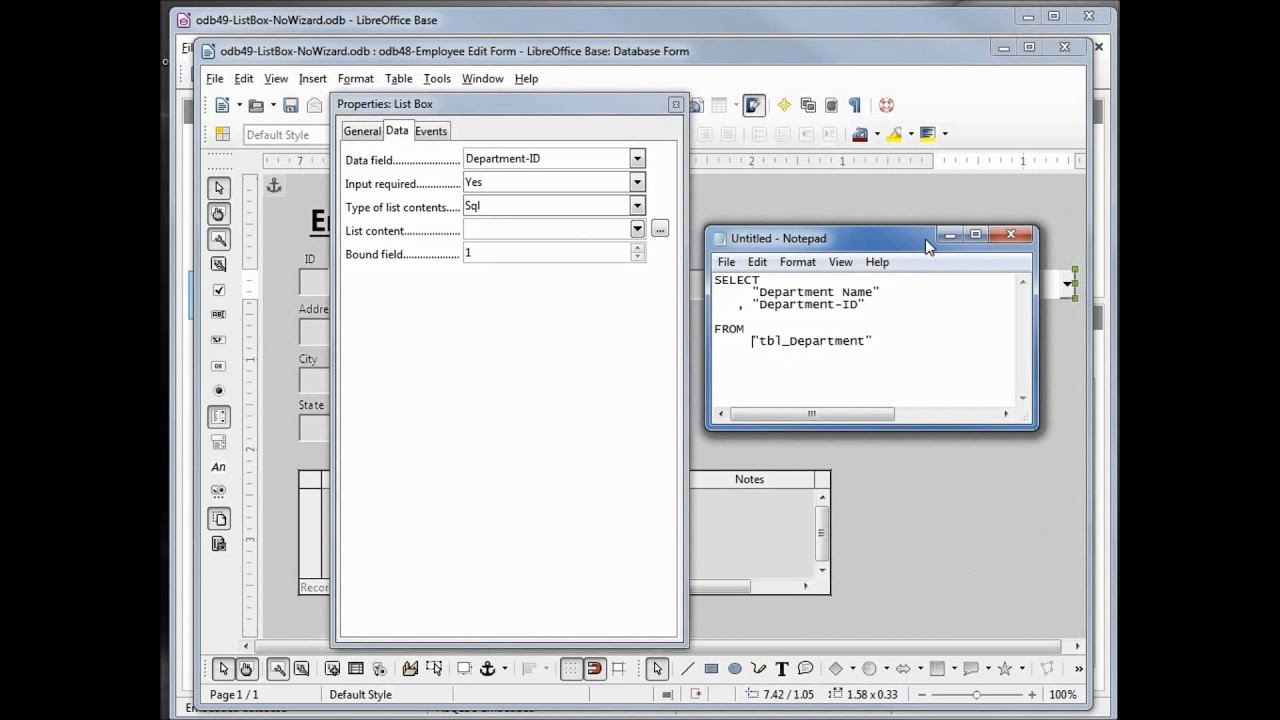Click the List content input field
The height and width of the screenshot is (720, 1280).
[x=546, y=229]
